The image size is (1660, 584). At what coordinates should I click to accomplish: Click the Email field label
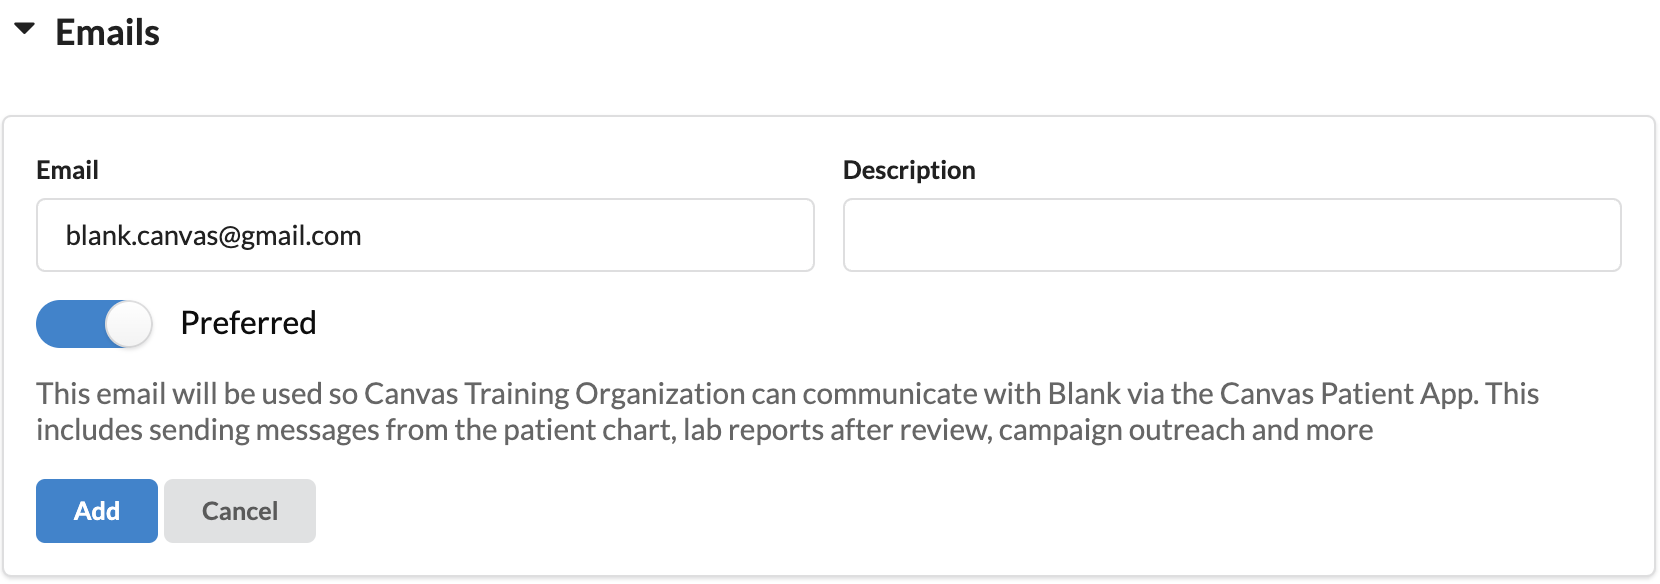tap(67, 170)
